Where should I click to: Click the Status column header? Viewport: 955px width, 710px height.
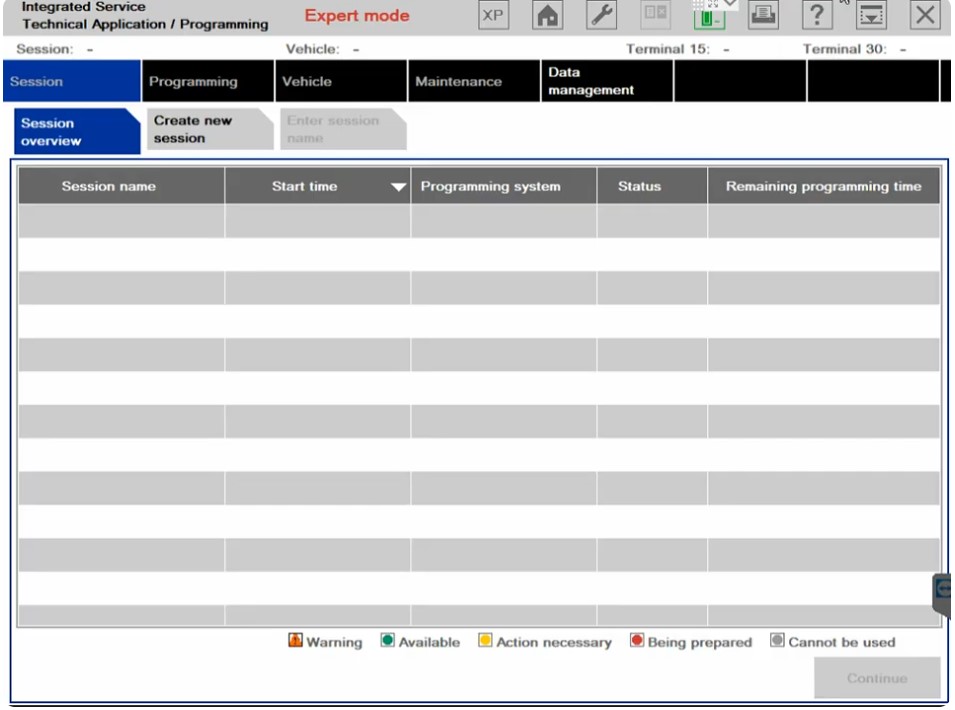pyautogui.click(x=639, y=187)
